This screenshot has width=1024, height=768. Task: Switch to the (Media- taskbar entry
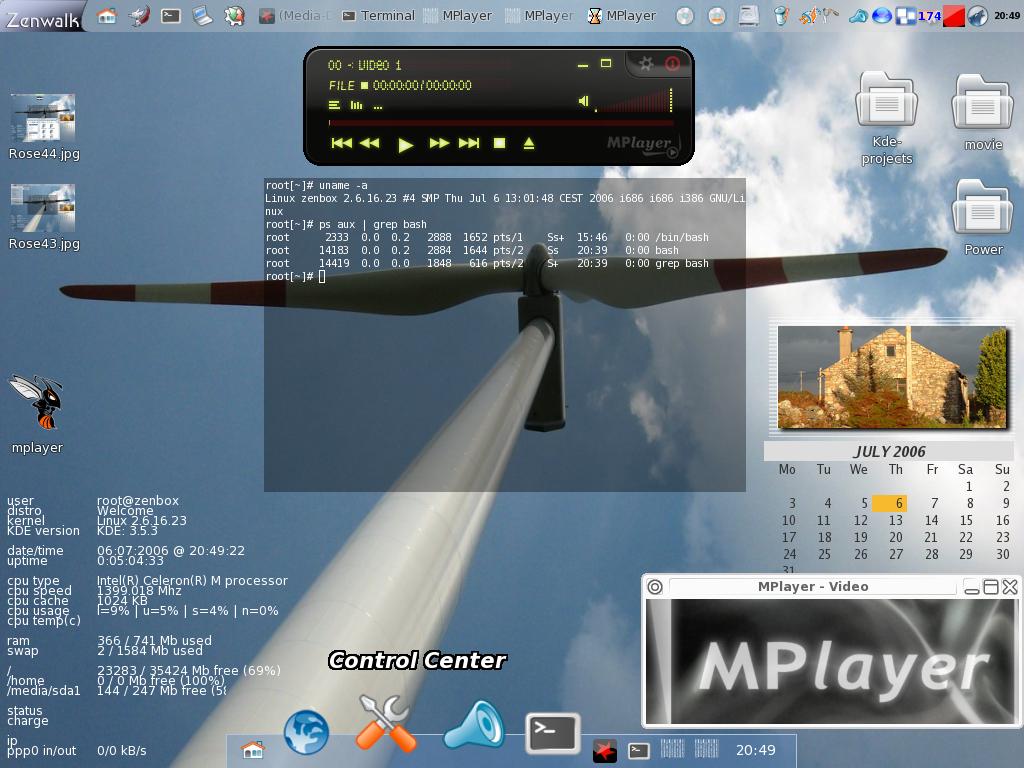point(295,16)
